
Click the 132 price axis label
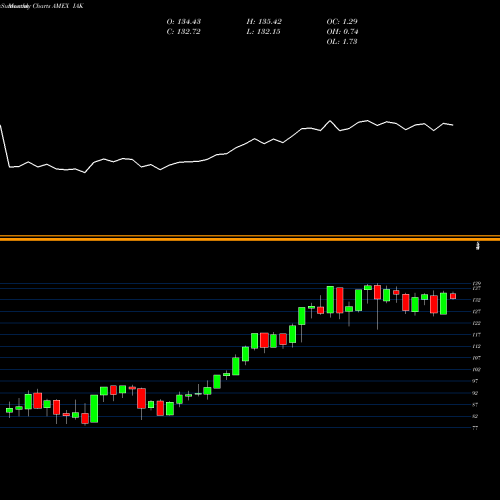tap(477, 300)
